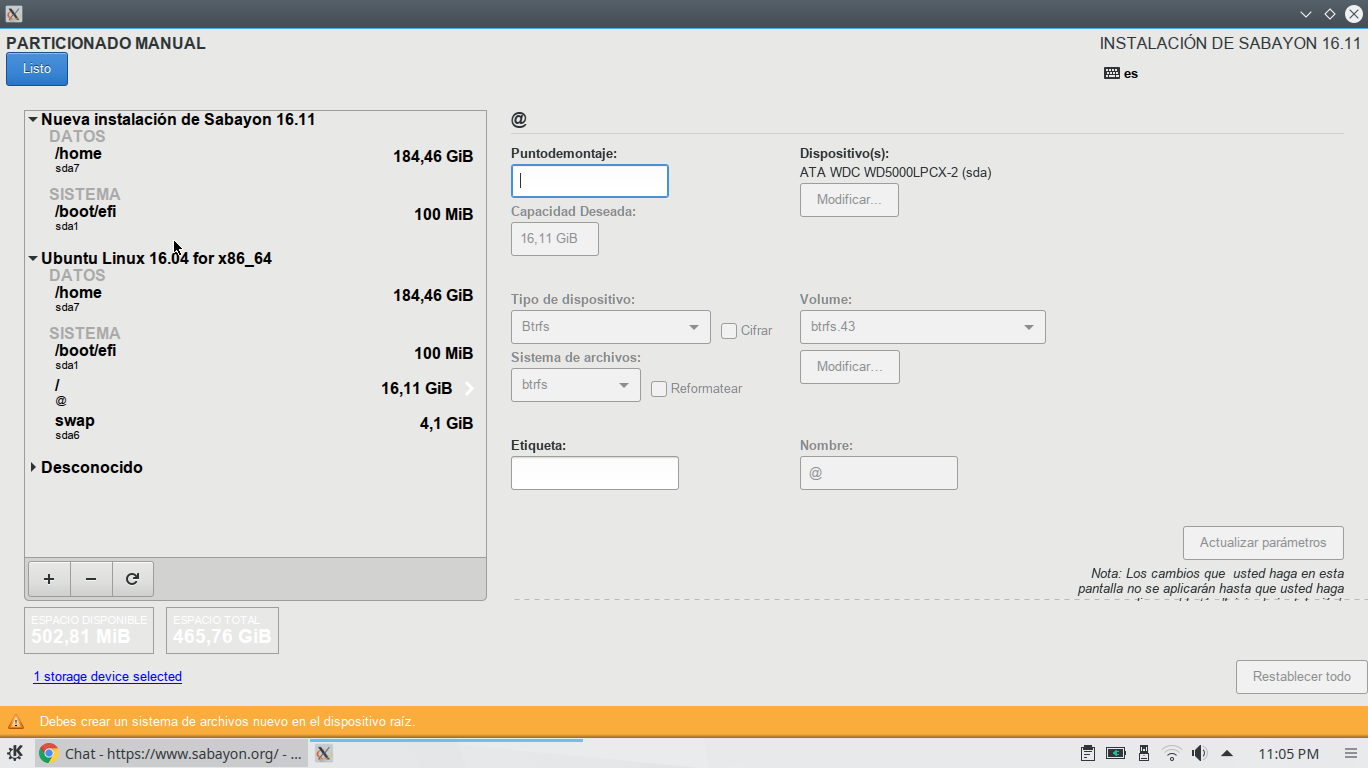
Task: Click the Listo button
Action: (x=37, y=69)
